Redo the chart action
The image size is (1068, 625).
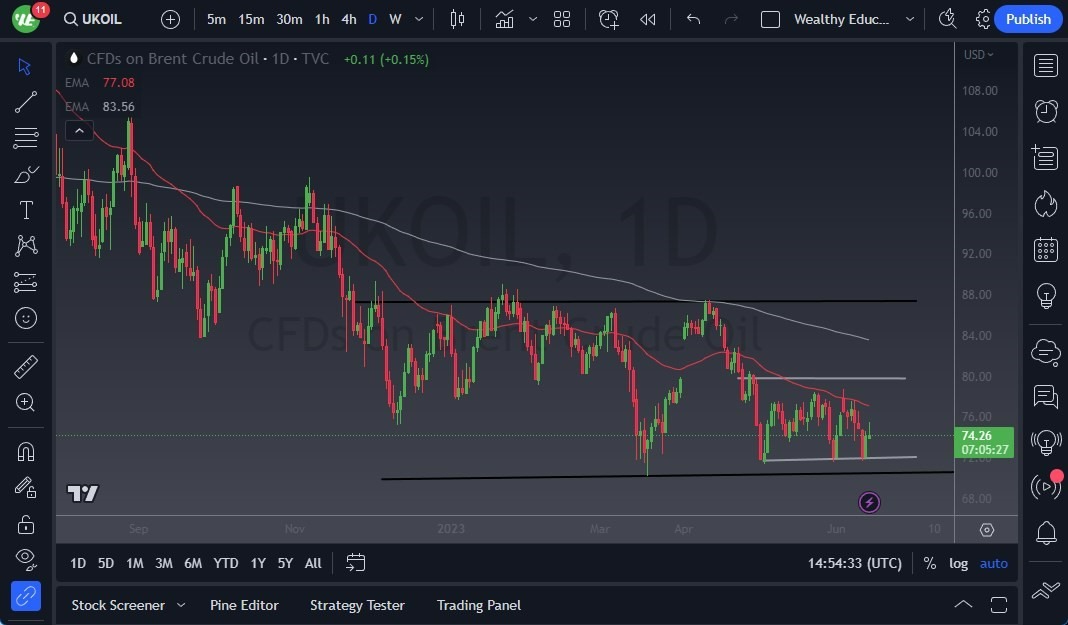(731, 19)
